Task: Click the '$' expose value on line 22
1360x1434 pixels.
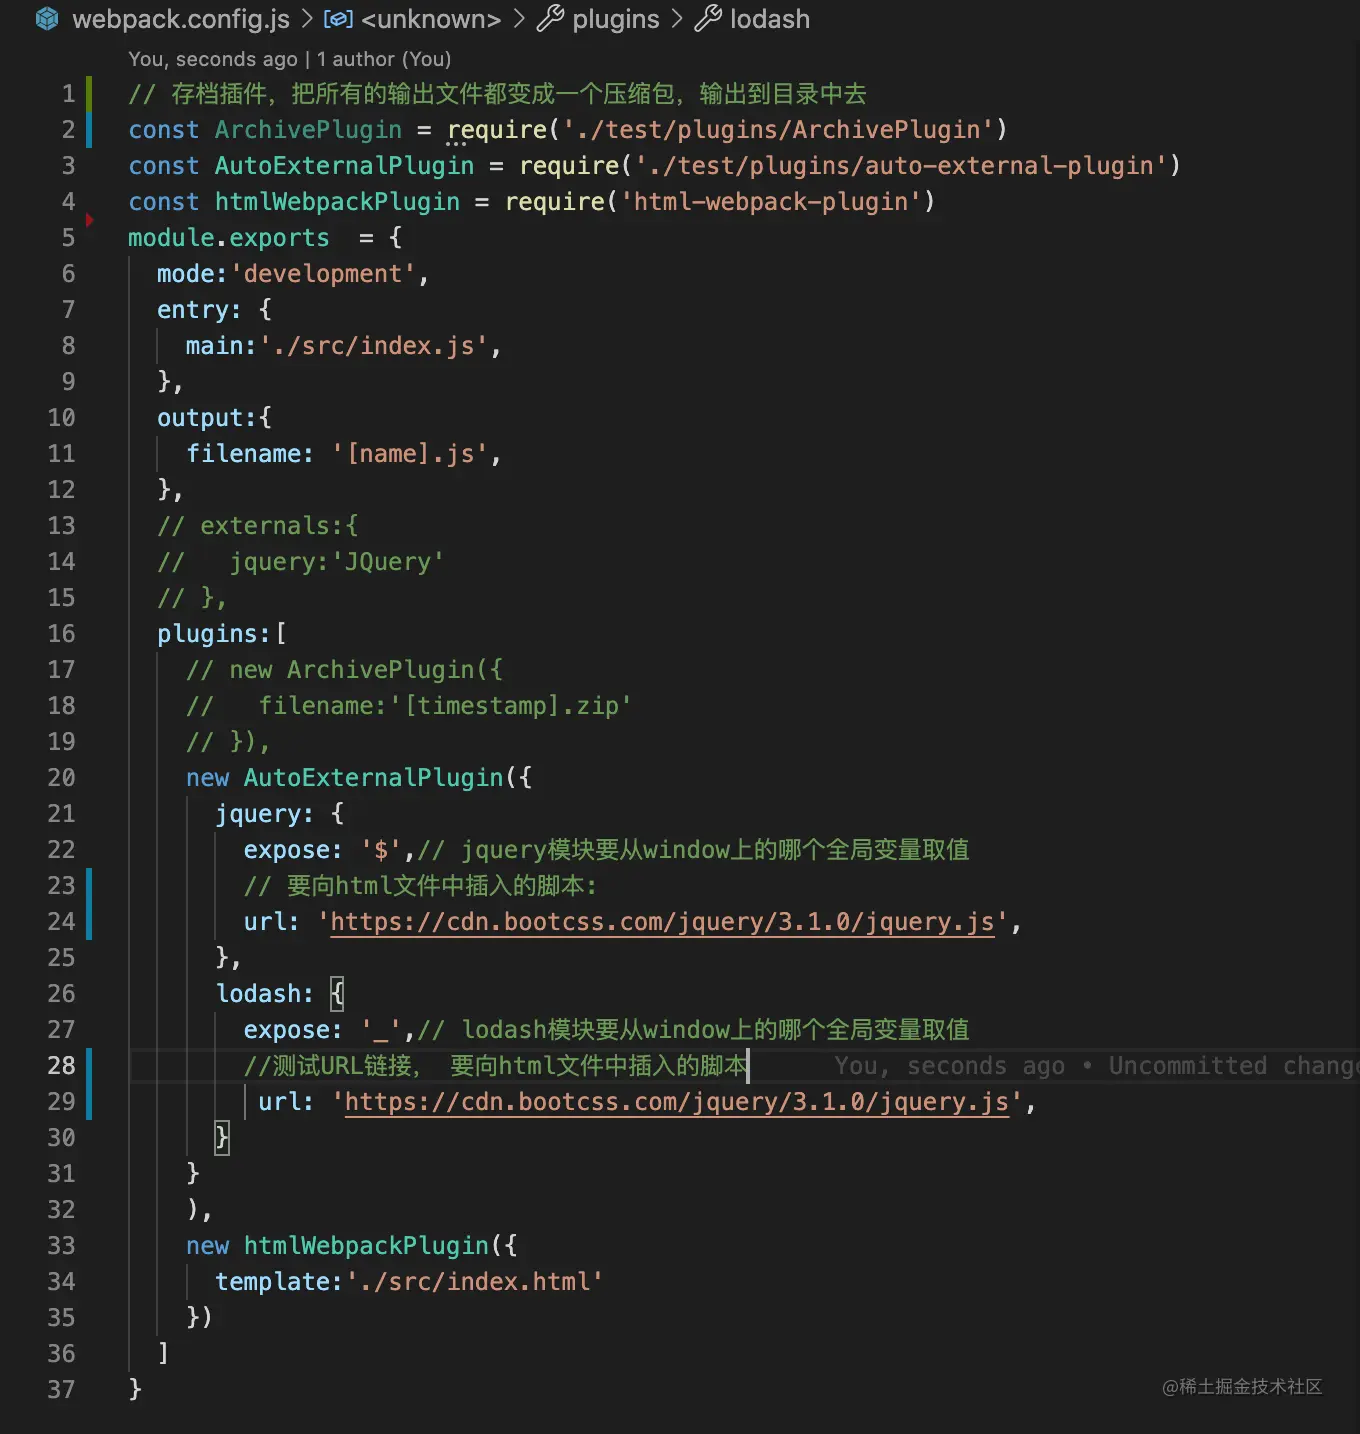Action: 381,850
